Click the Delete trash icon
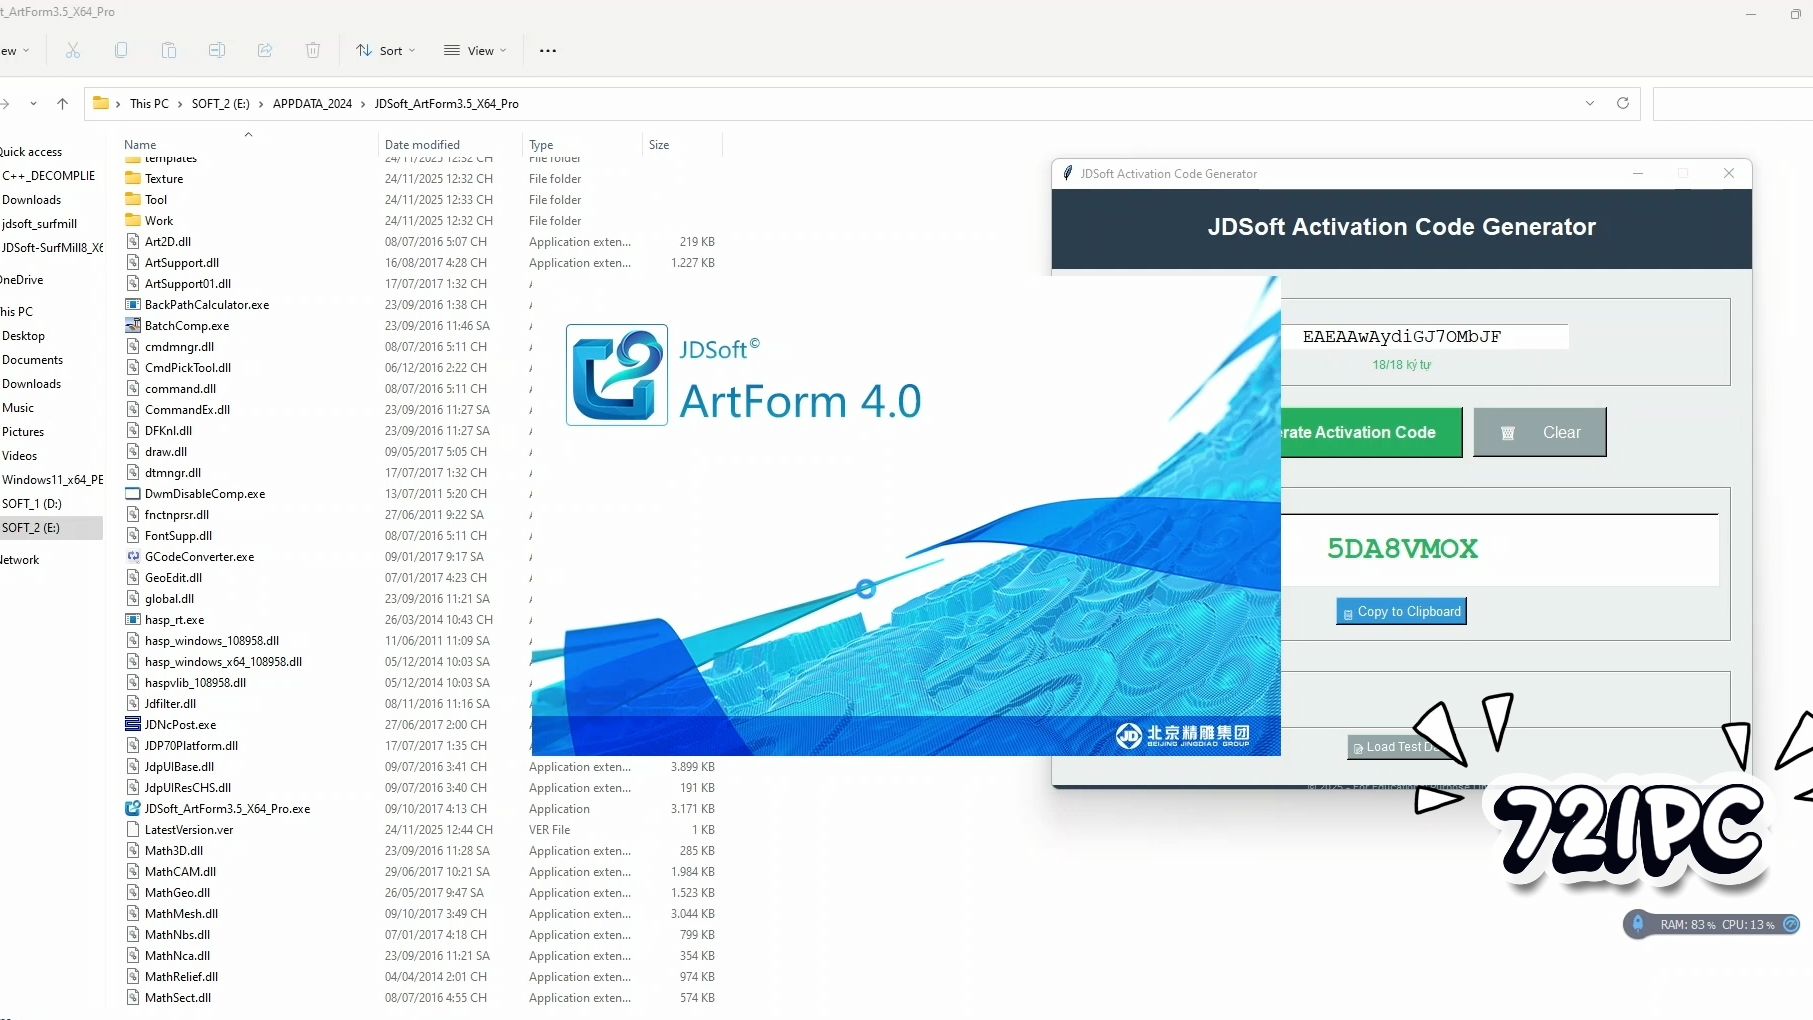Screen dimensions: 1813x1020 click(x=313, y=51)
